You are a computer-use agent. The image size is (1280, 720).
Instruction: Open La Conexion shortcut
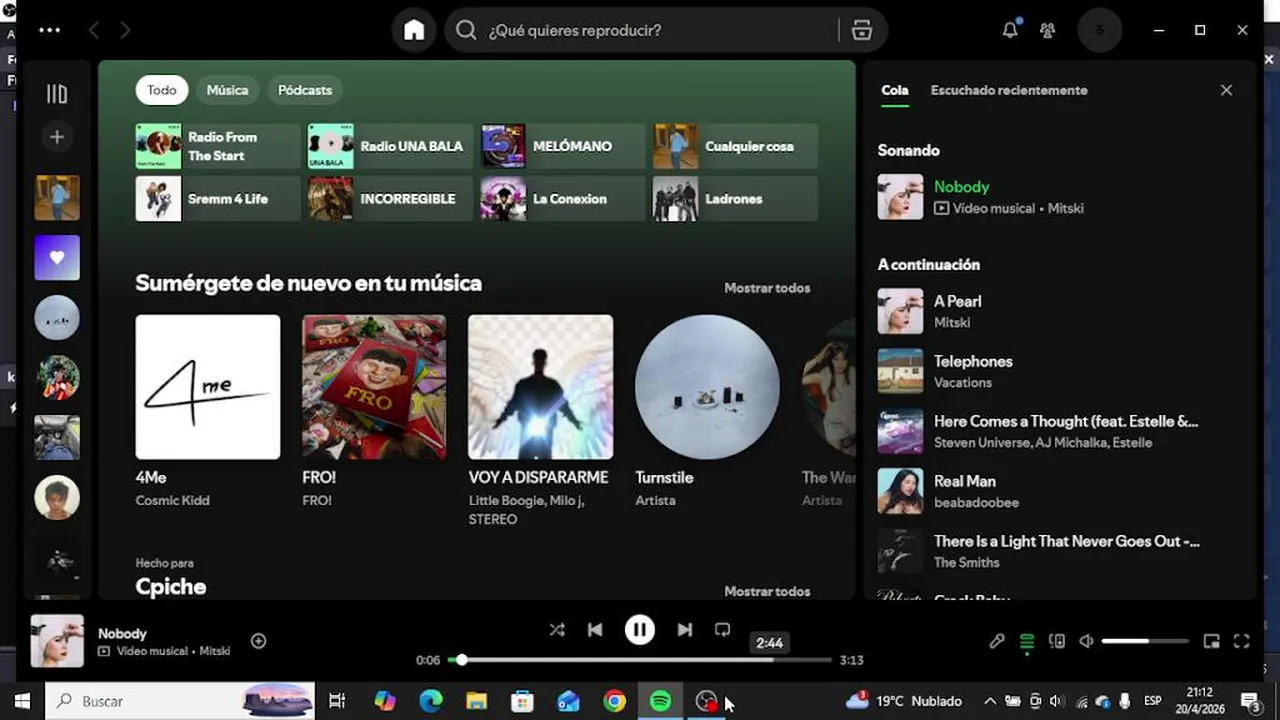(563, 198)
